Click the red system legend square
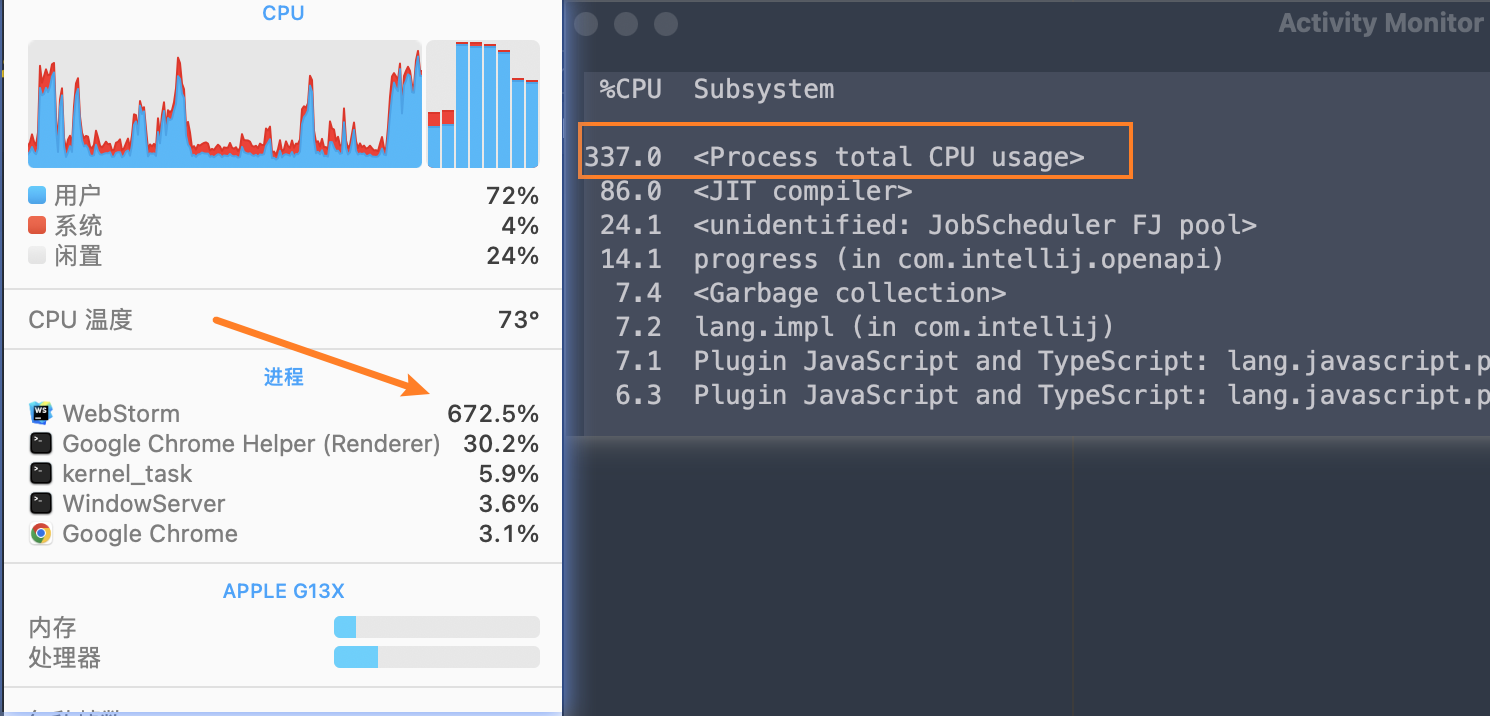The height and width of the screenshot is (716, 1490). pos(37,225)
